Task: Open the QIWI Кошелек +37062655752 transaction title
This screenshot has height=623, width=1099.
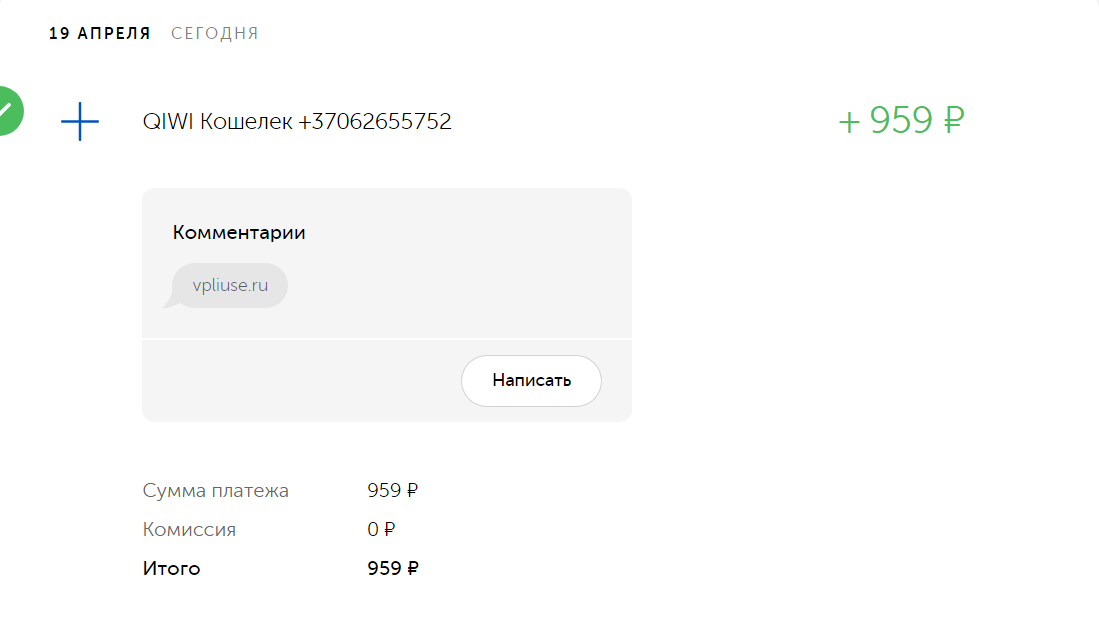Action: pyautogui.click(x=296, y=121)
